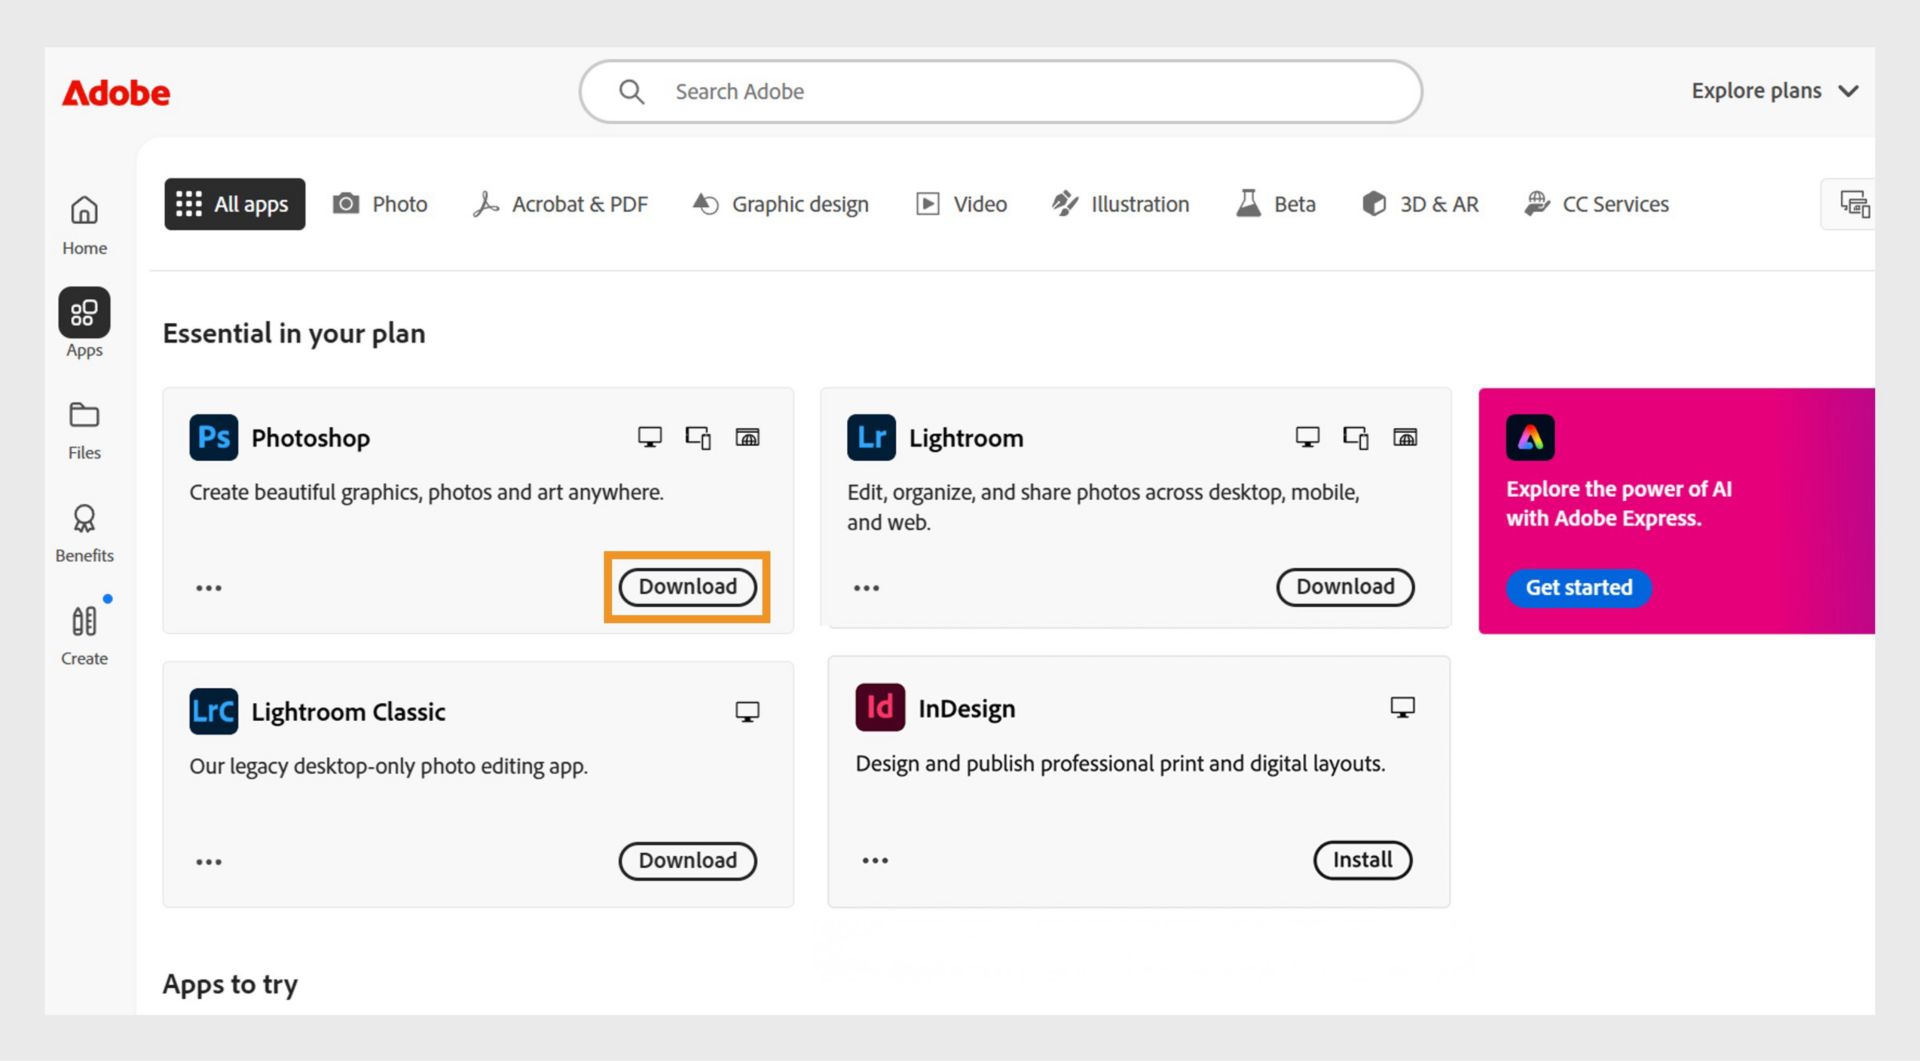Open InDesign more options menu
Image resolution: width=1920 pixels, height=1061 pixels.
click(x=875, y=861)
